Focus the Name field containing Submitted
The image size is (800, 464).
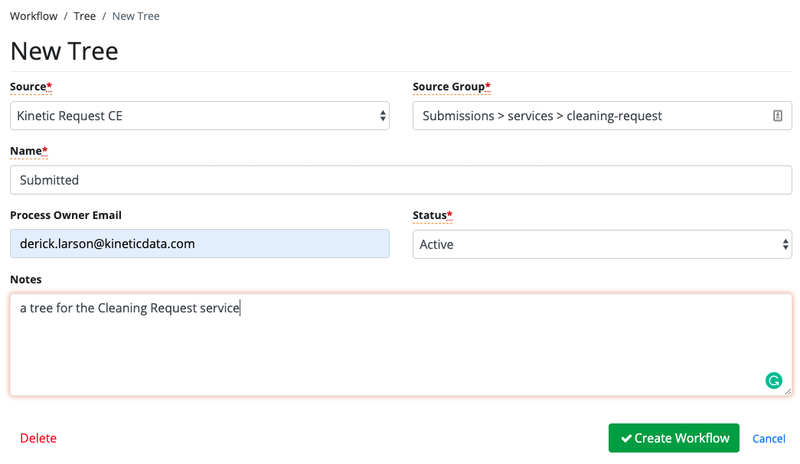401,180
